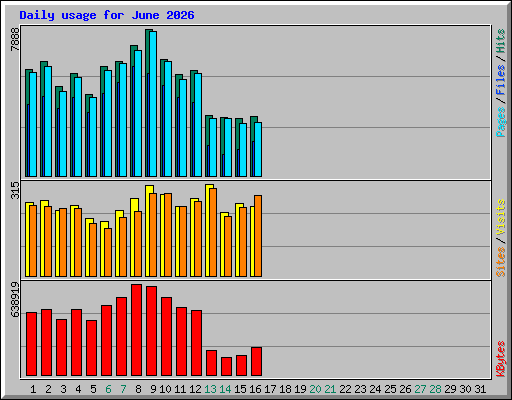Select the yellow visits bar for day 13

tap(208, 230)
